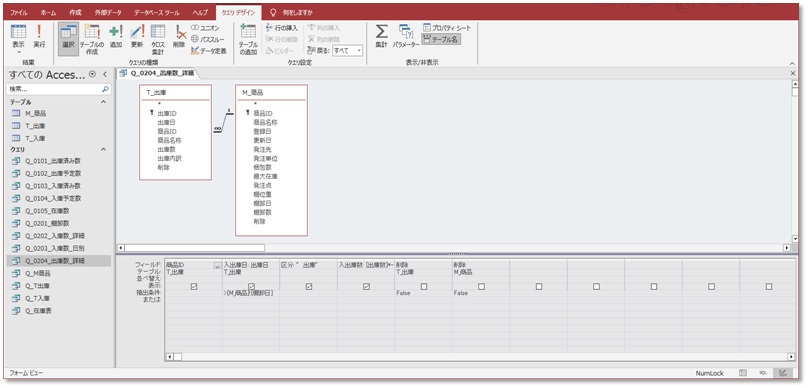Collapse the navigation pane with the shutter bar arrow
The height and width of the screenshot is (388, 808).
pos(105,75)
